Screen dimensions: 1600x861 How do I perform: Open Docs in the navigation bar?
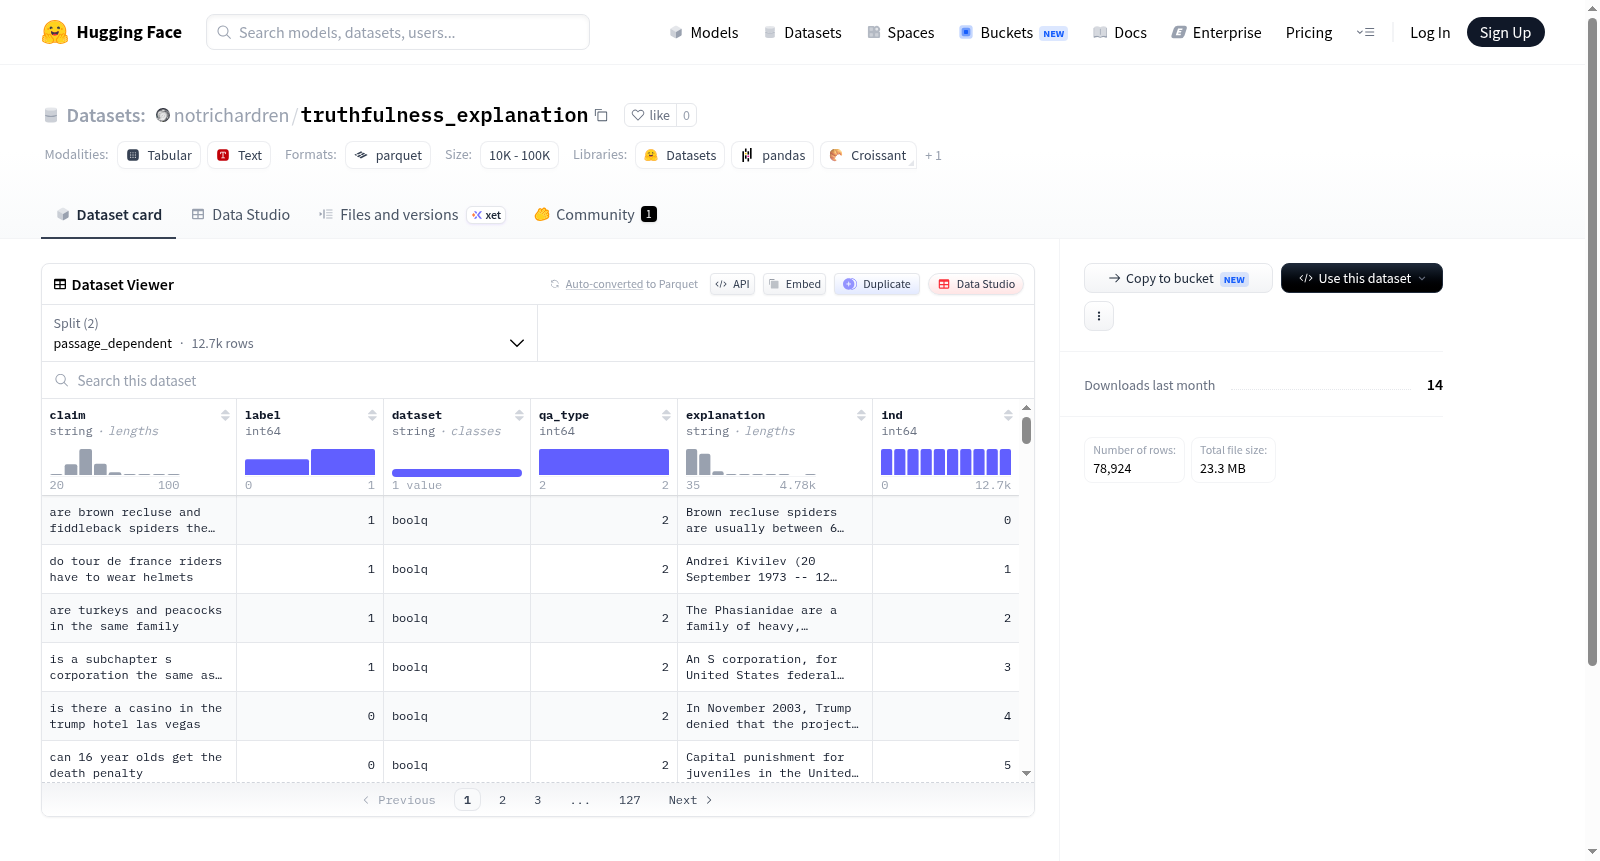[x=1119, y=32]
